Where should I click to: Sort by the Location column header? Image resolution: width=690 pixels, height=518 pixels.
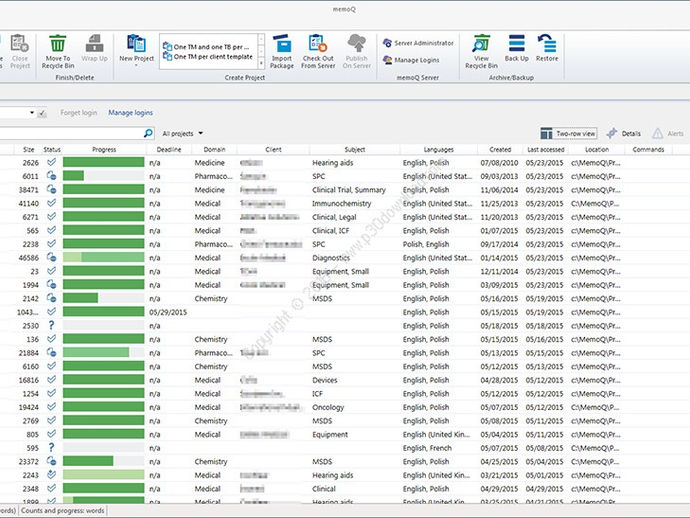point(597,150)
